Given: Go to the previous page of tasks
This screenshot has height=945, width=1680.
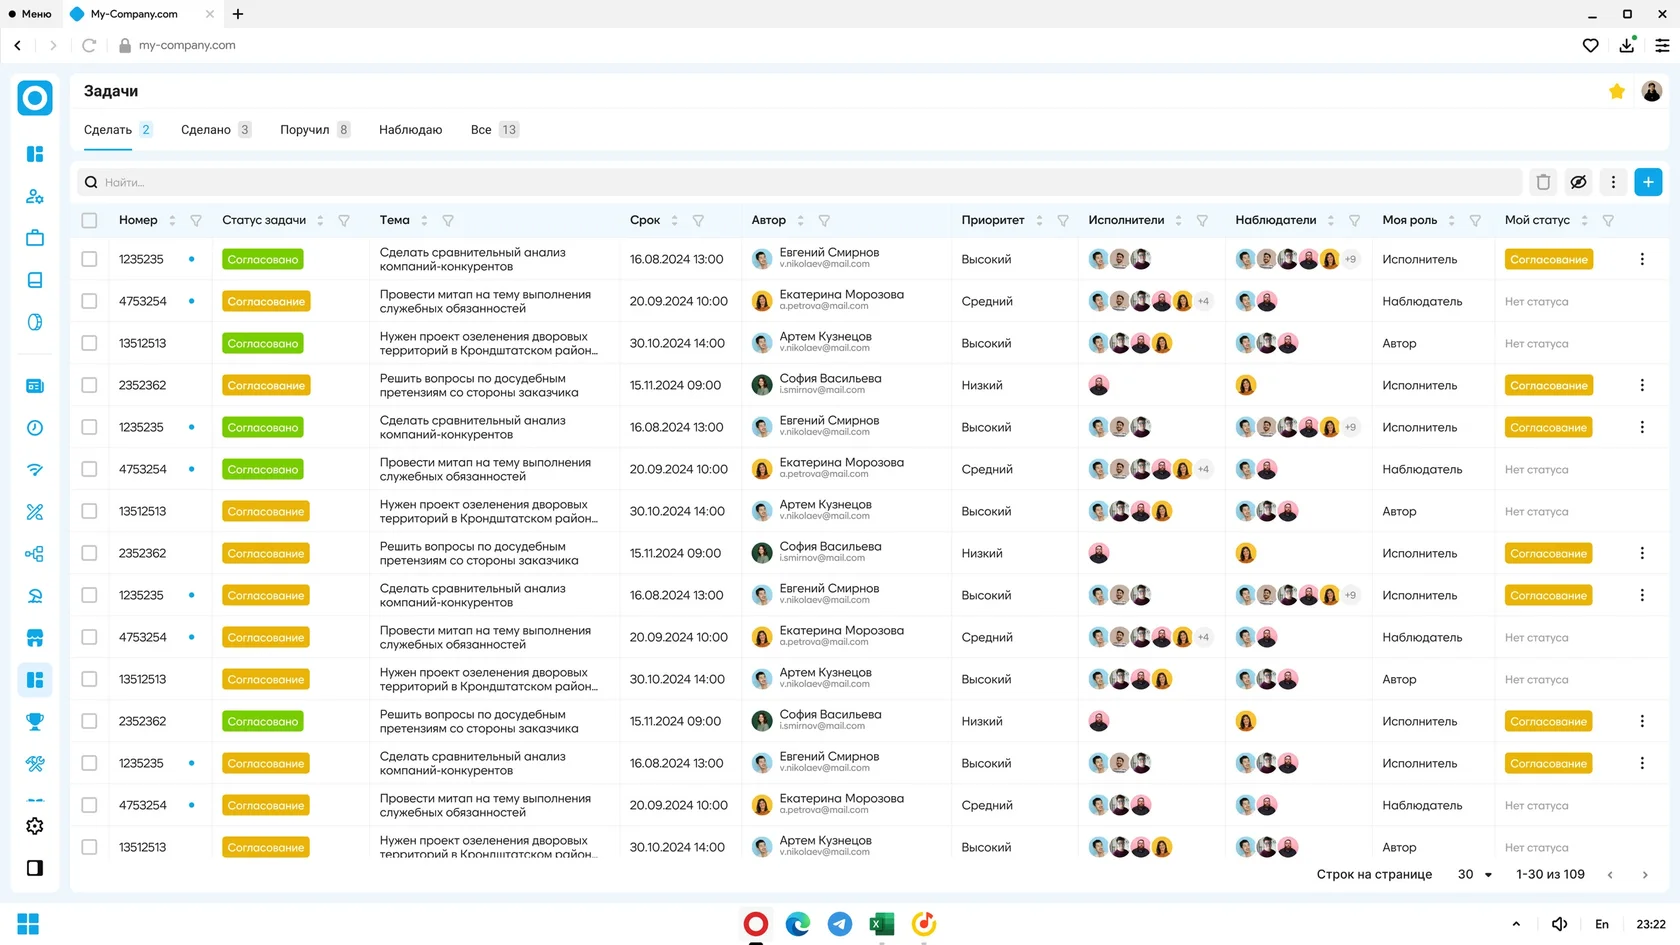Looking at the screenshot, I should pos(1610,875).
